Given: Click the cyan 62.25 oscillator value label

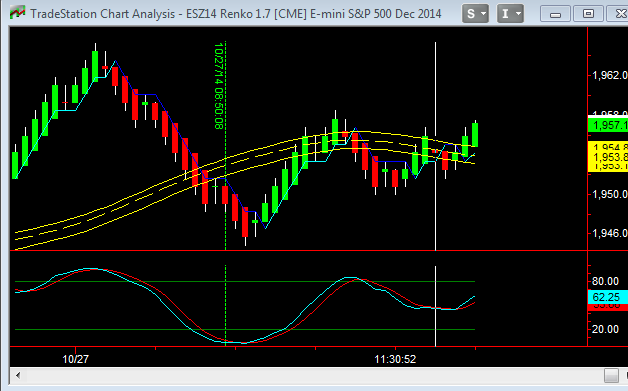Looking at the screenshot, I should click(608, 297).
